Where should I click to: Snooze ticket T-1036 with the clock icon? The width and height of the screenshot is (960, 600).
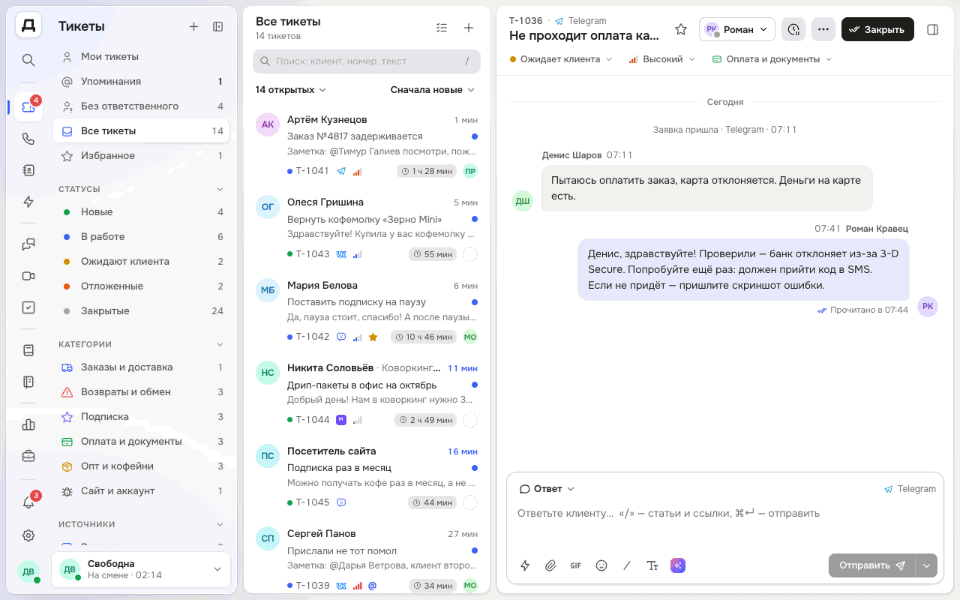[793, 29]
